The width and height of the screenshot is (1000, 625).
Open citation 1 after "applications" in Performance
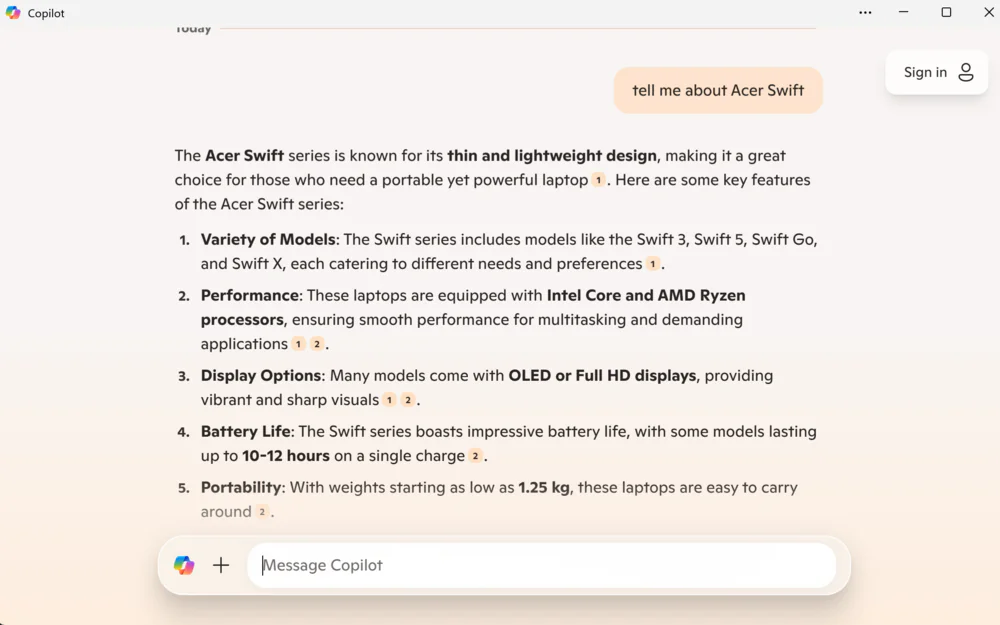point(298,344)
